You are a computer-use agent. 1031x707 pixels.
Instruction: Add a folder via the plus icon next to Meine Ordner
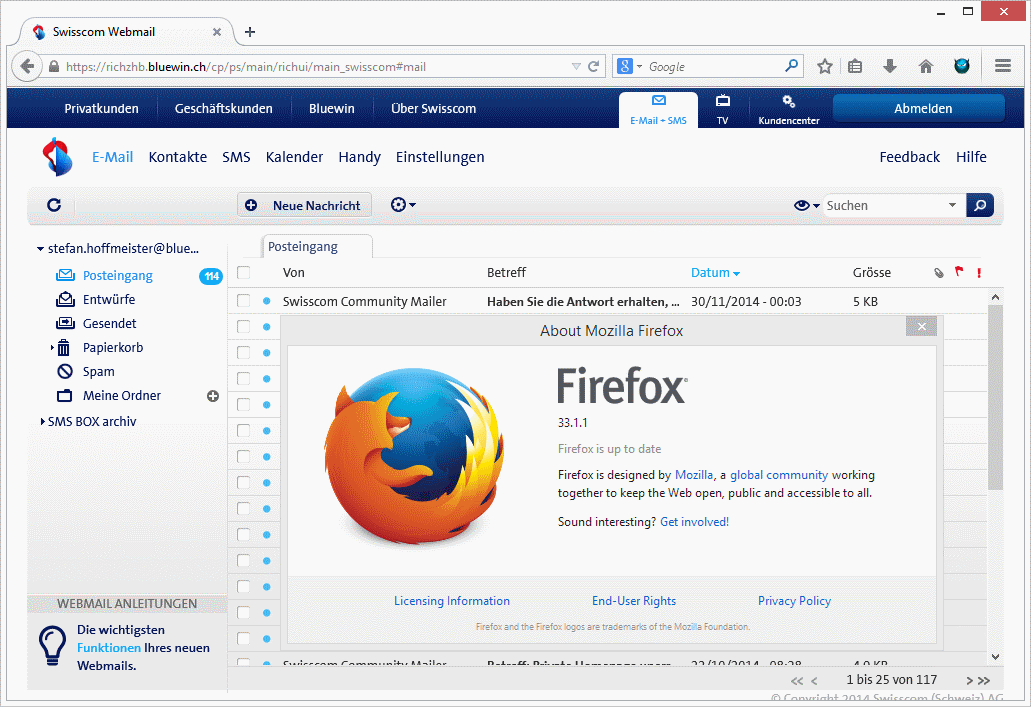[x=212, y=396]
